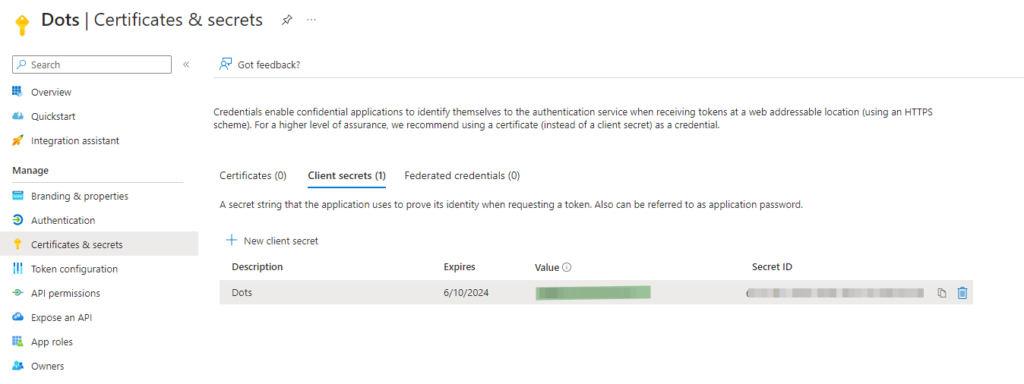
Task: Delete the Dots client secret
Action: (x=962, y=293)
